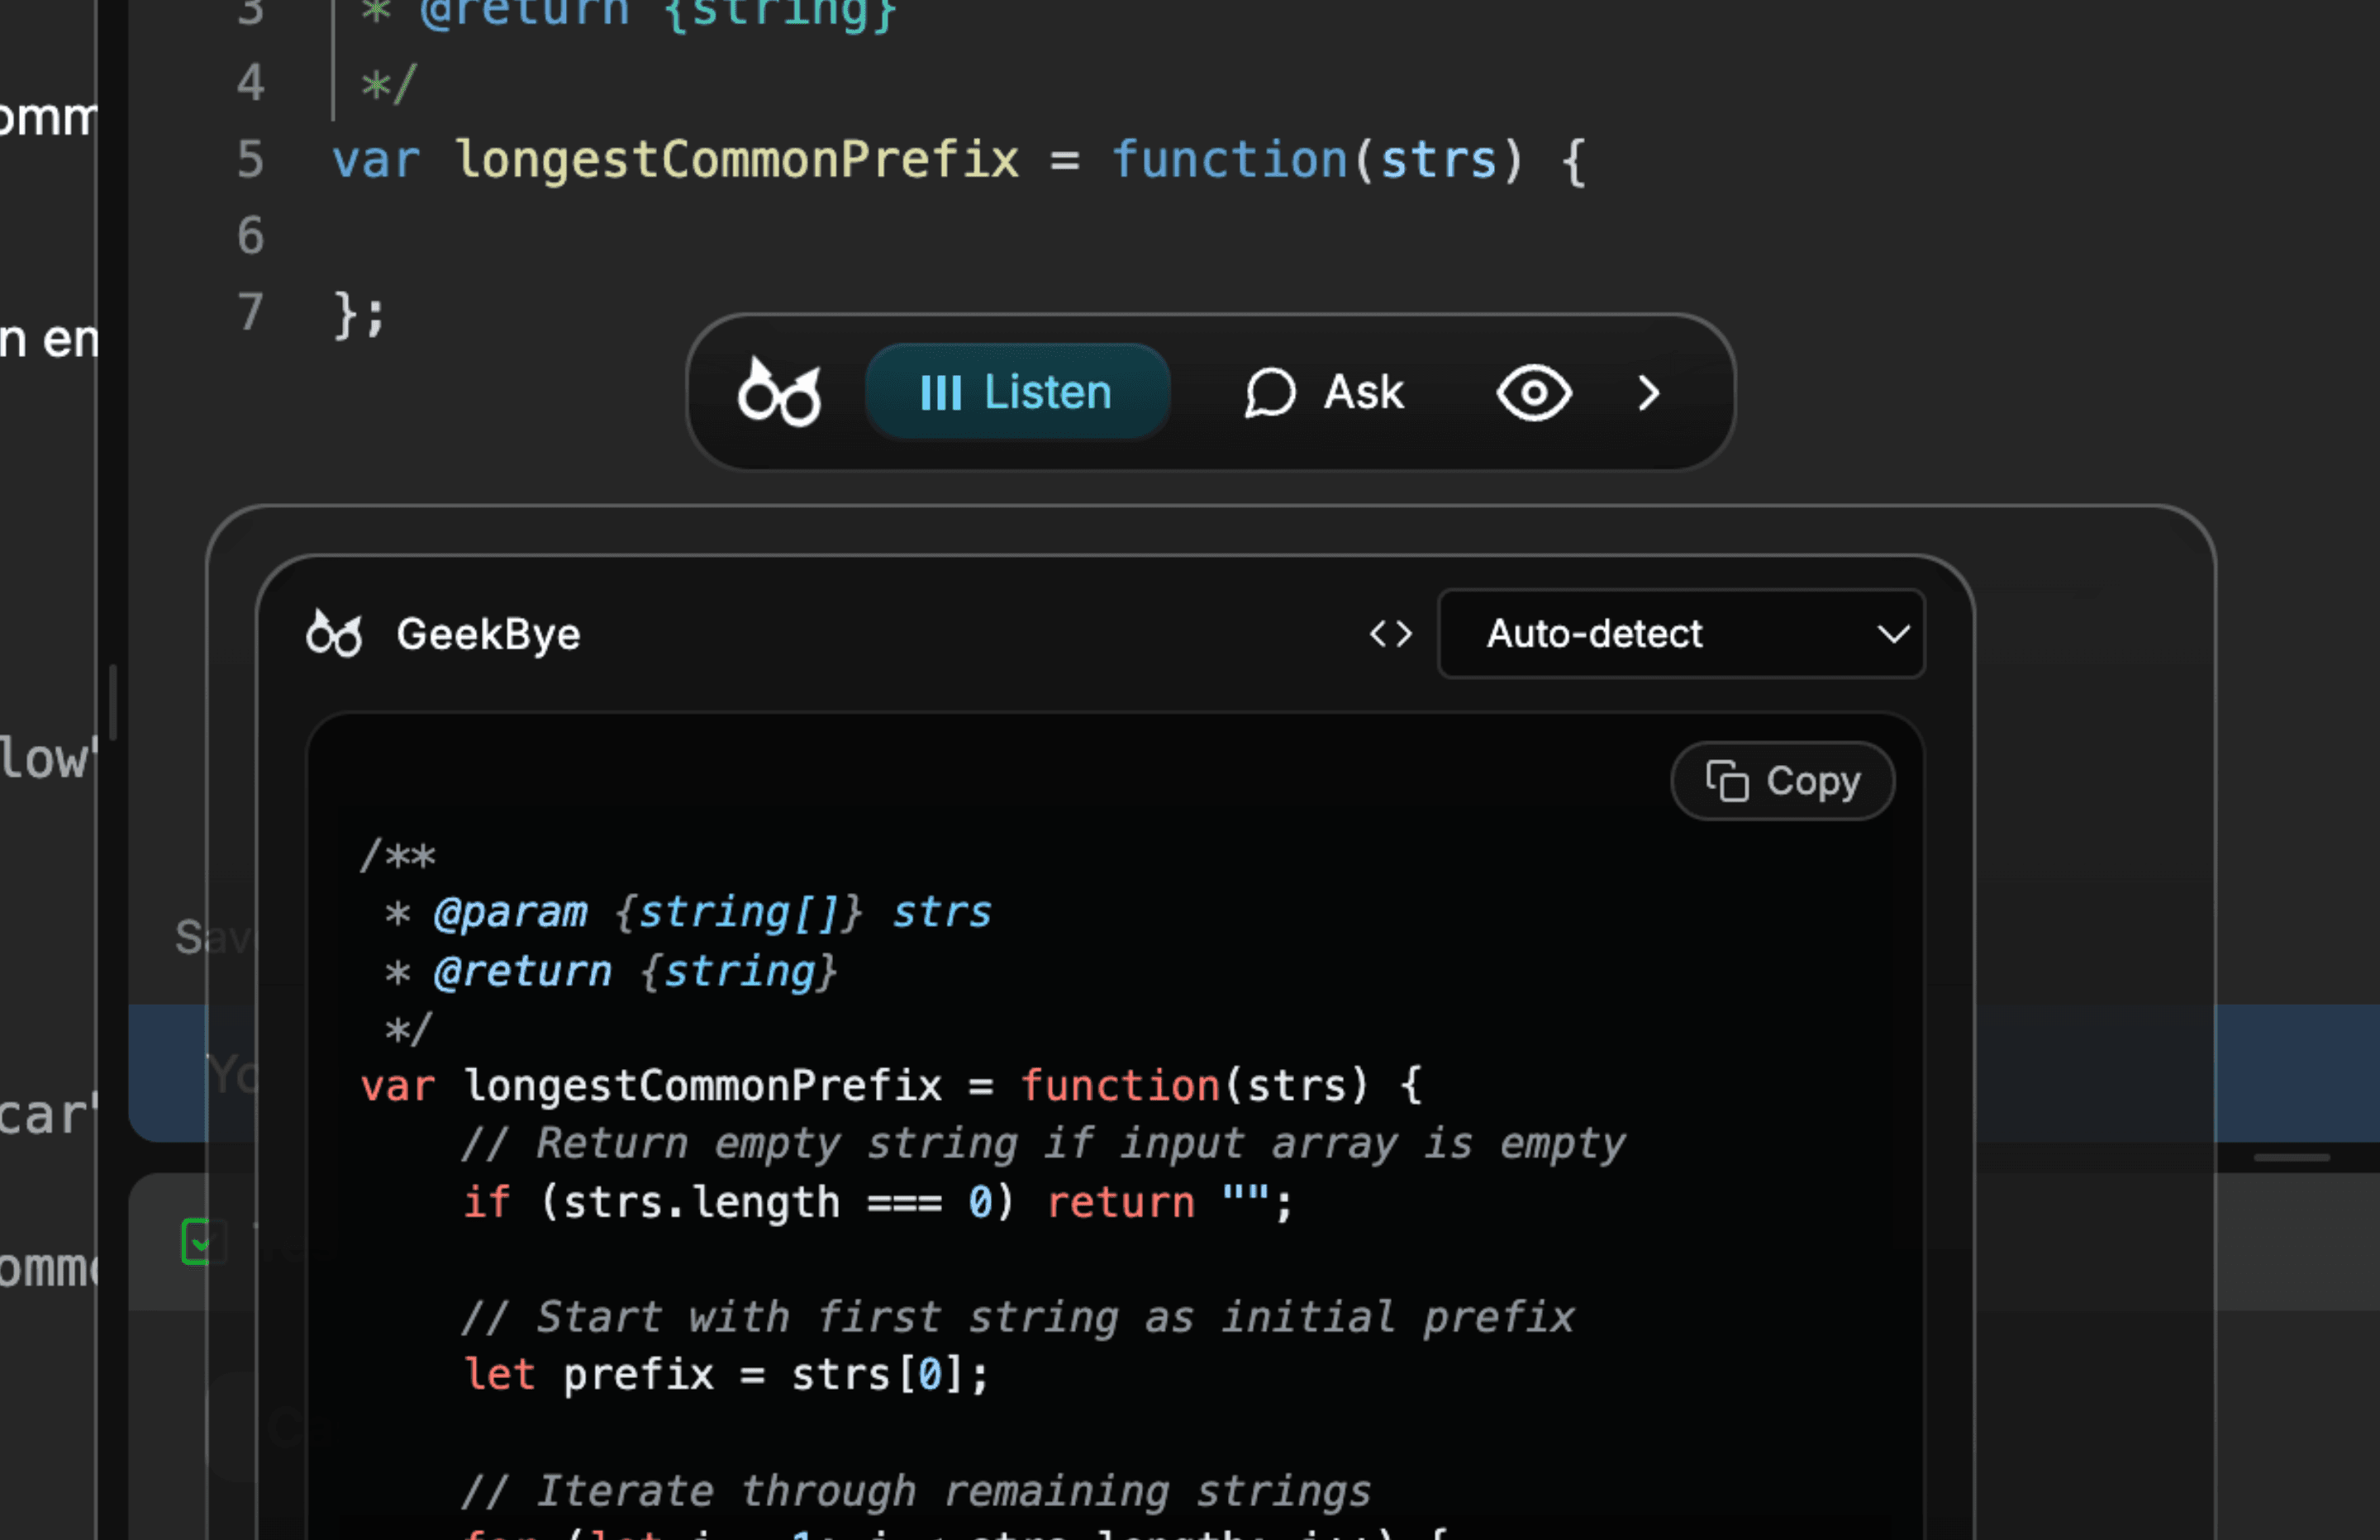
Task: Open the Auto-detect language dropdown
Action: coord(1680,634)
